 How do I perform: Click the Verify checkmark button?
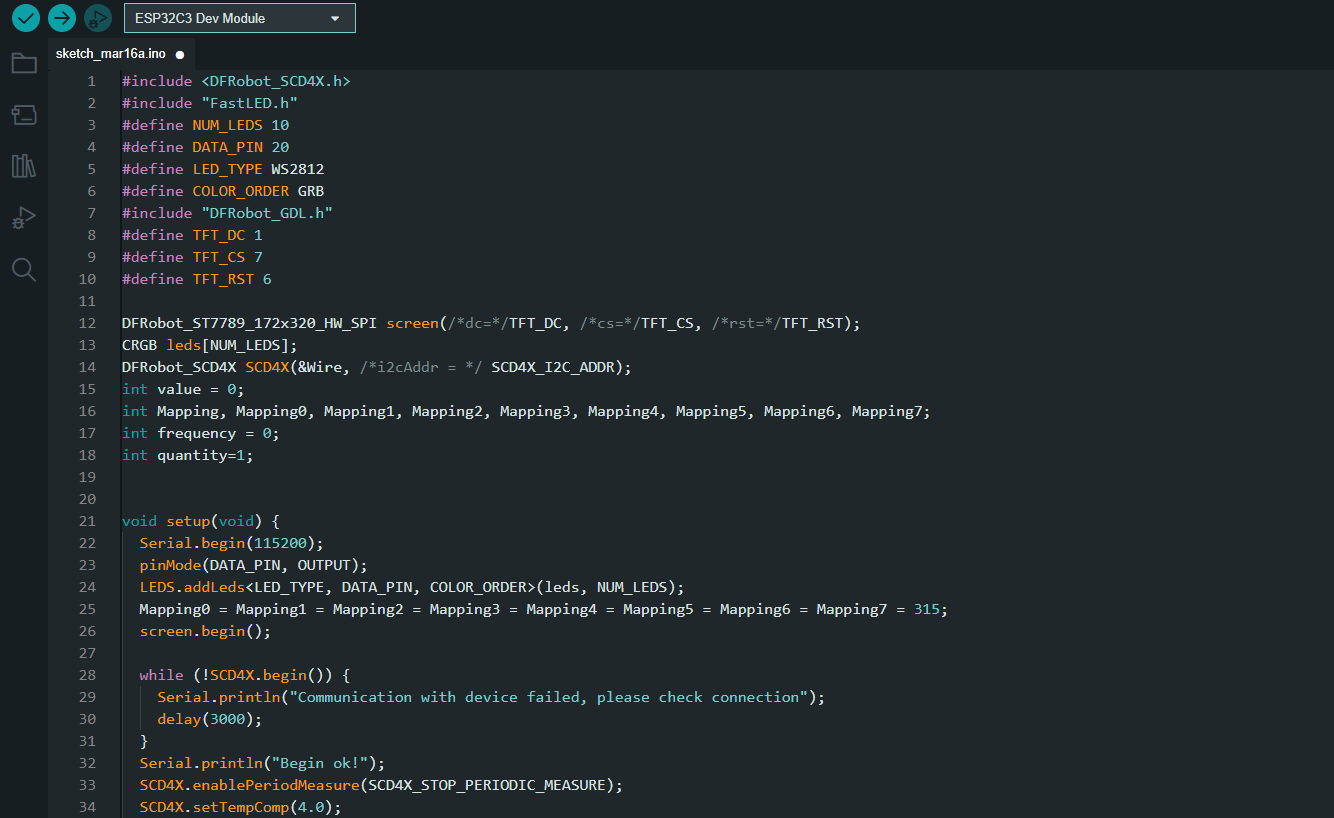(26, 17)
